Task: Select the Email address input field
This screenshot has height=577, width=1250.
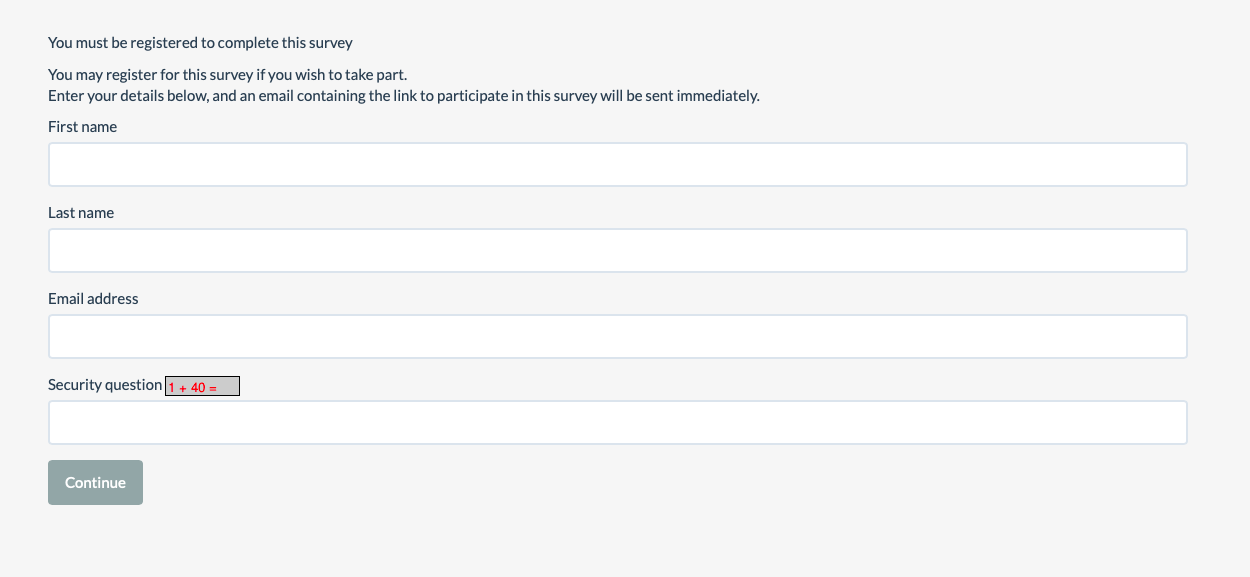Action: (617, 336)
